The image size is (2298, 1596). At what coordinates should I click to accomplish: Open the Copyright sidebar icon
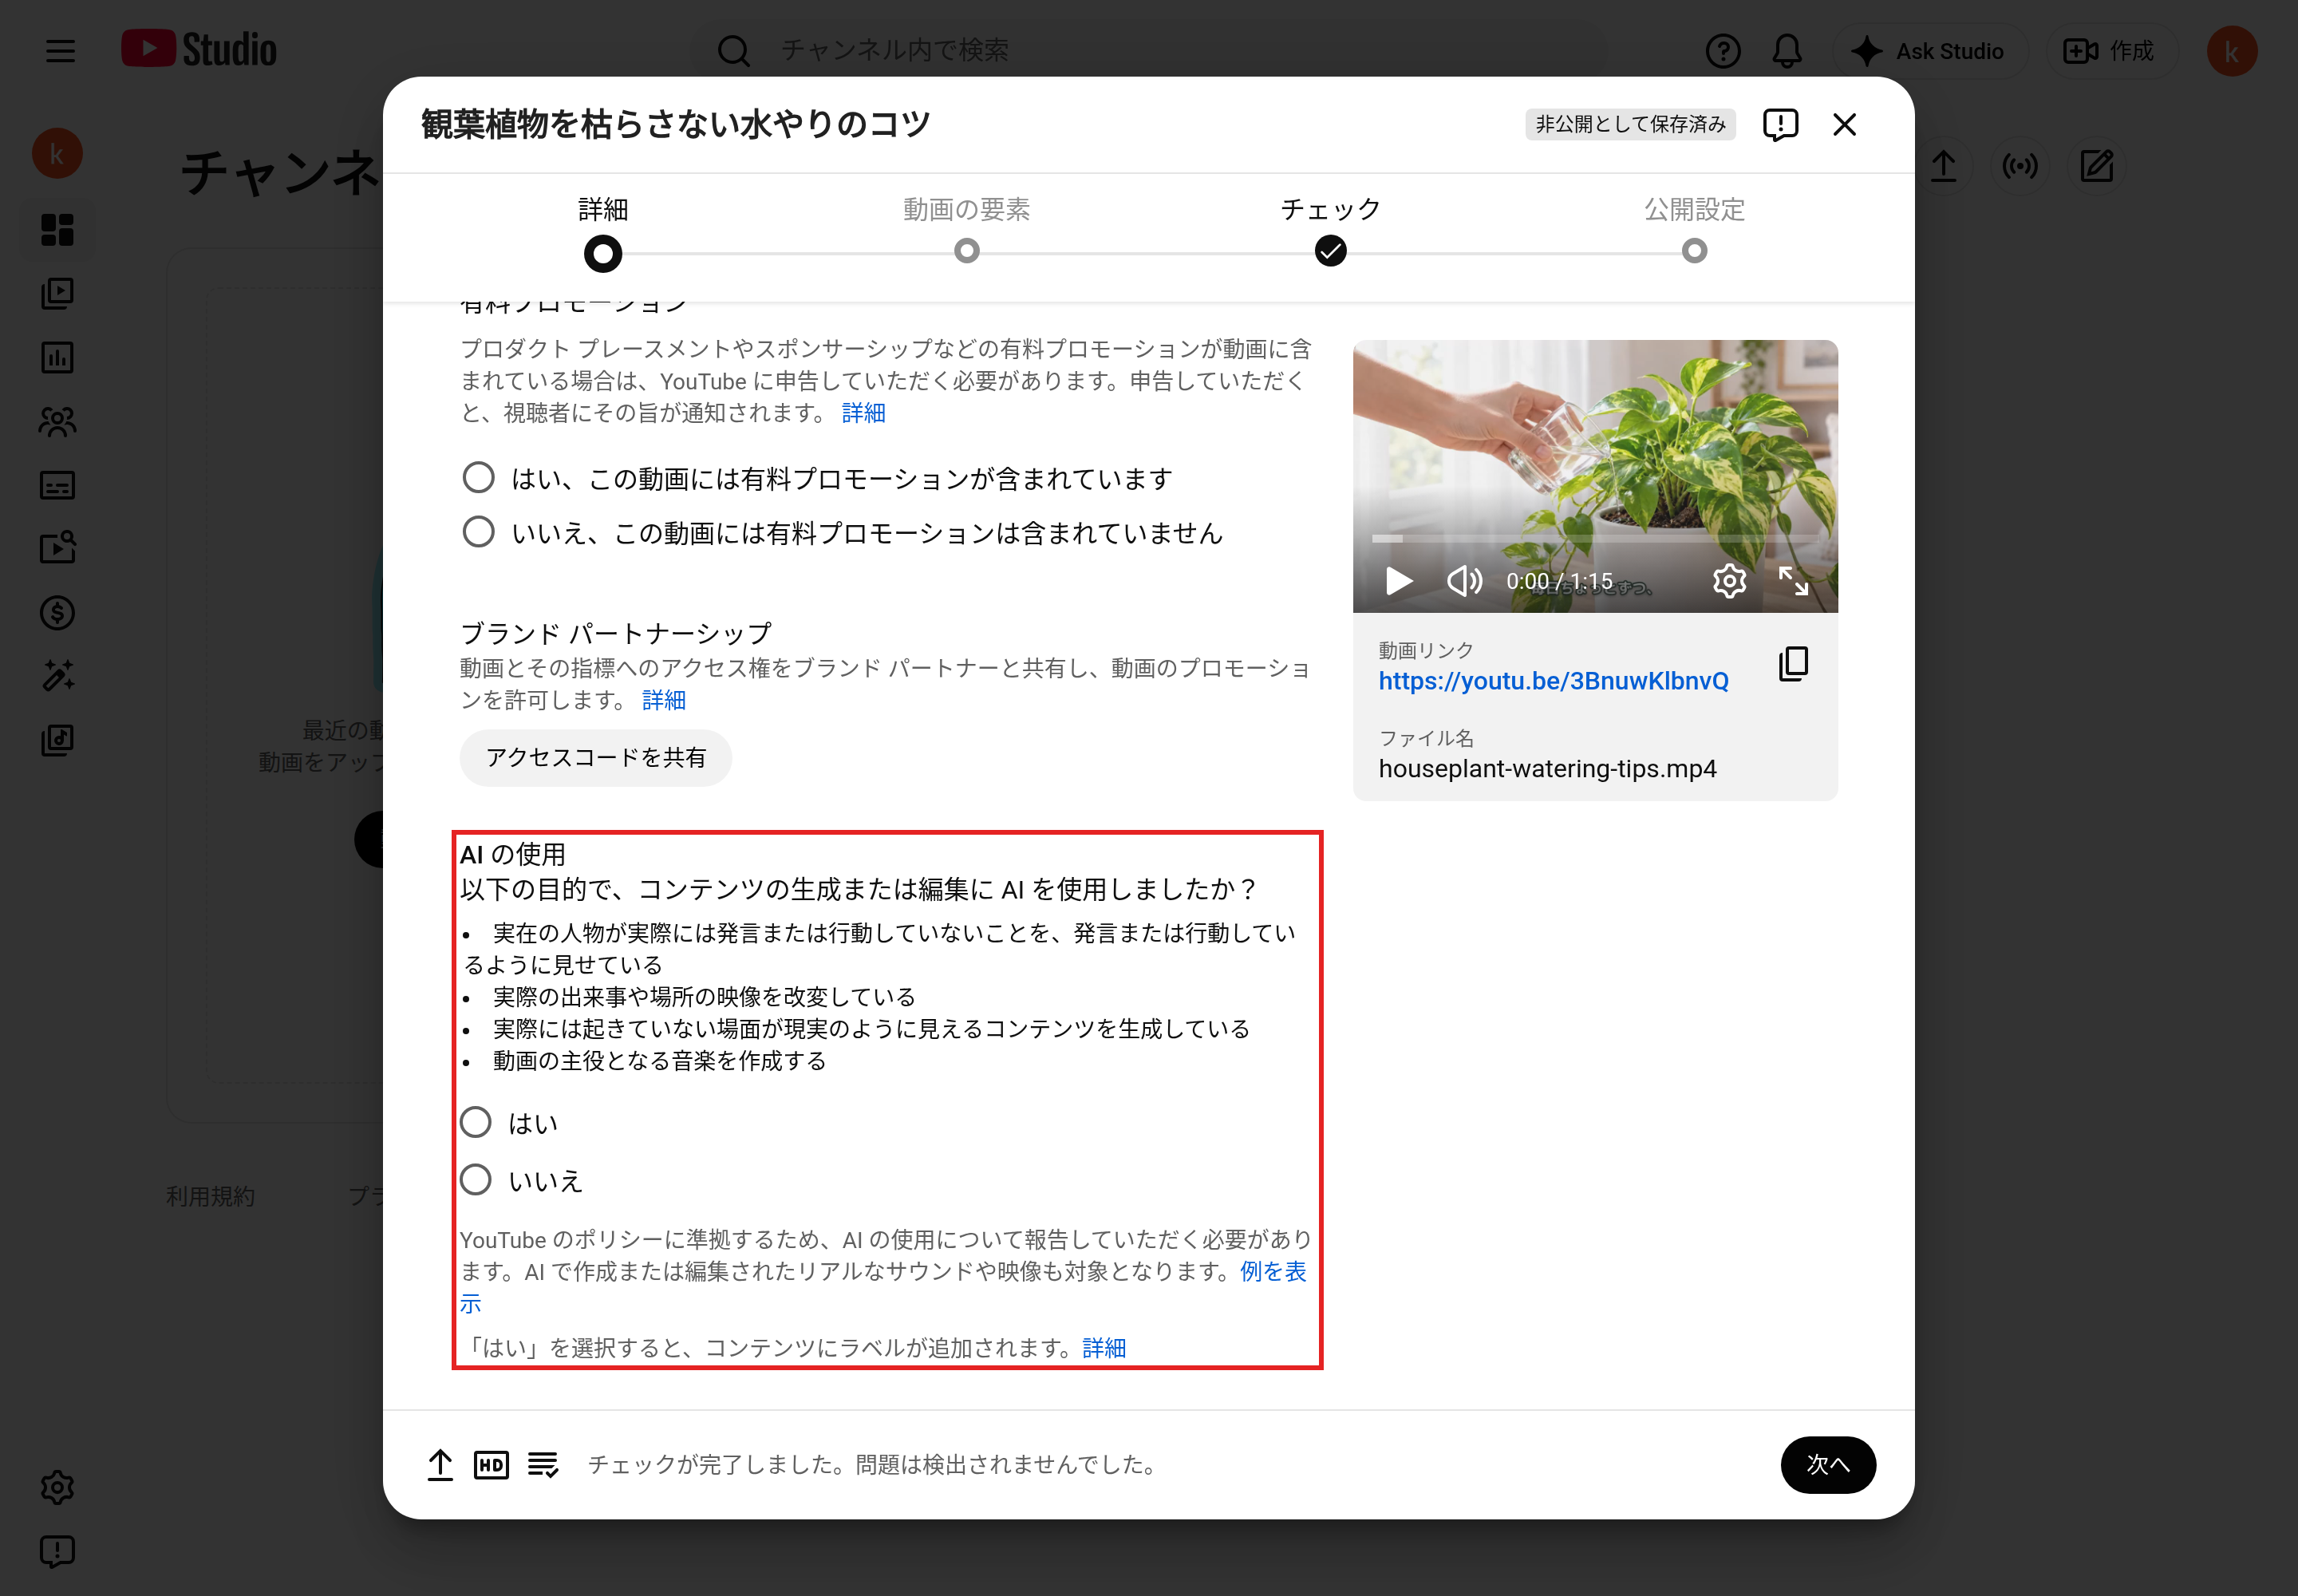[57, 548]
